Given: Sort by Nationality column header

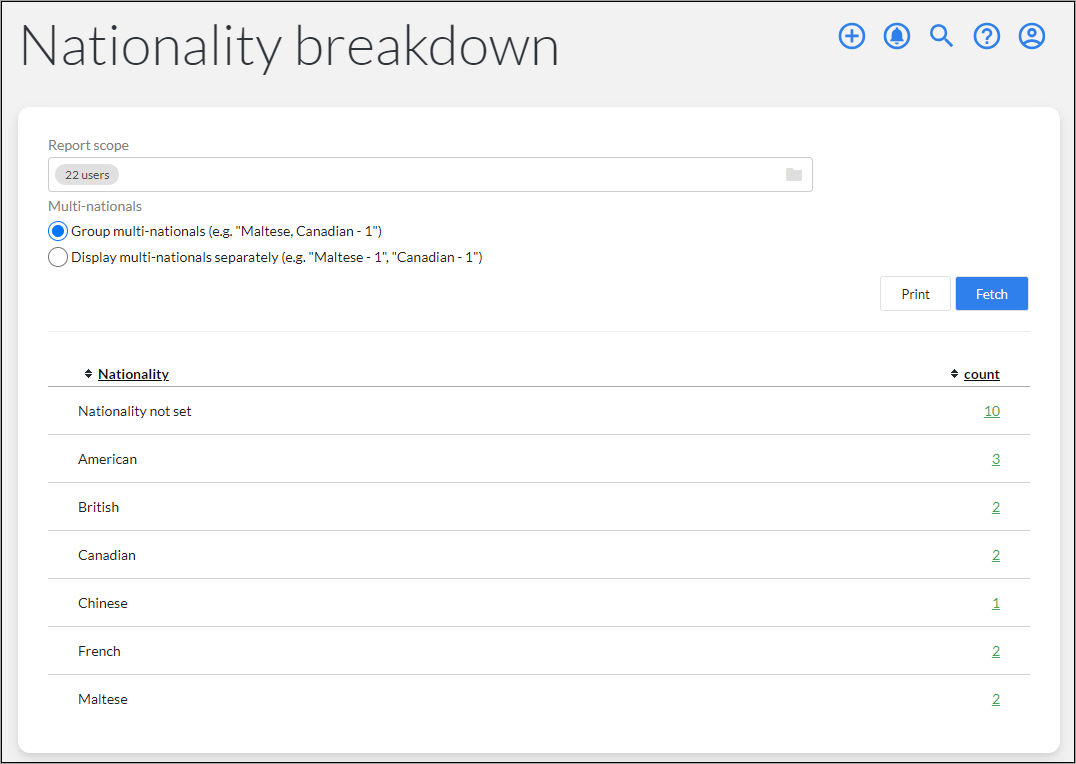Looking at the screenshot, I should pos(133,374).
